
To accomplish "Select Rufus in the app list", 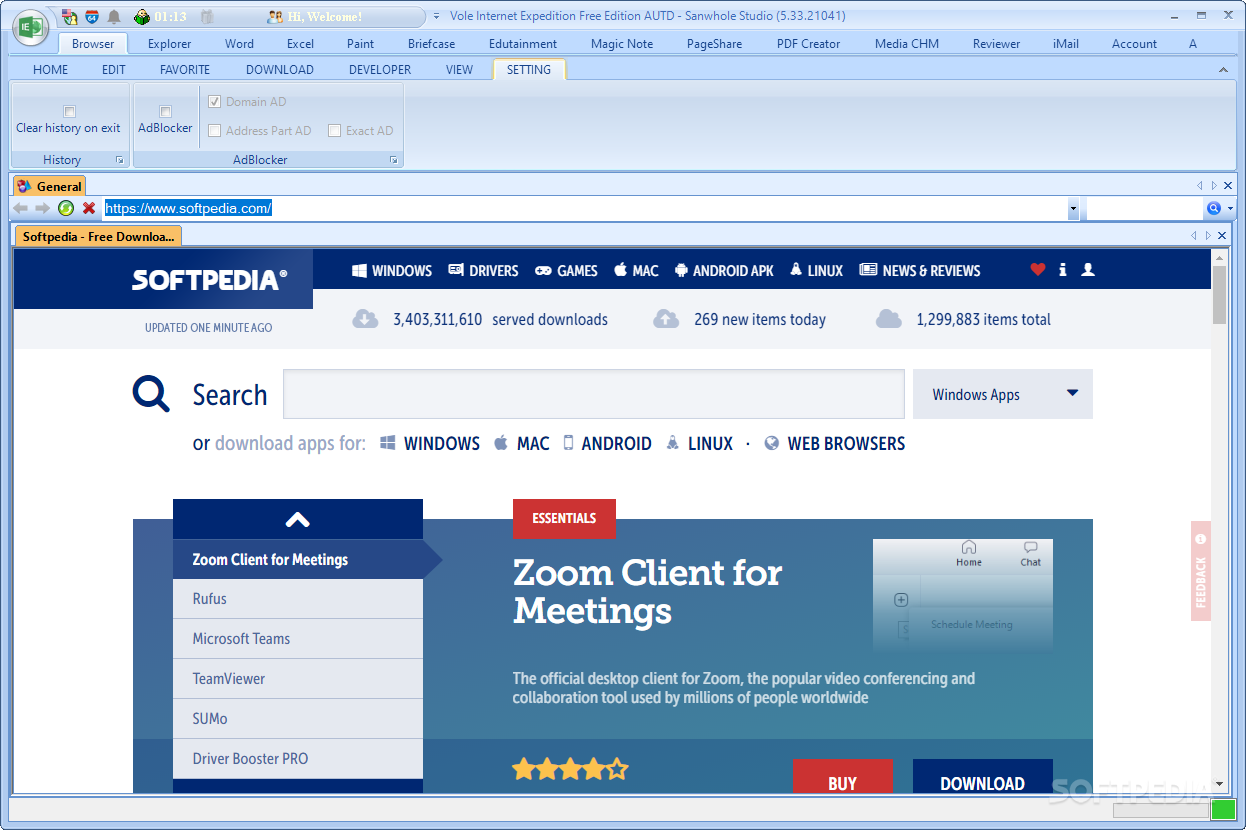I will (298, 599).
